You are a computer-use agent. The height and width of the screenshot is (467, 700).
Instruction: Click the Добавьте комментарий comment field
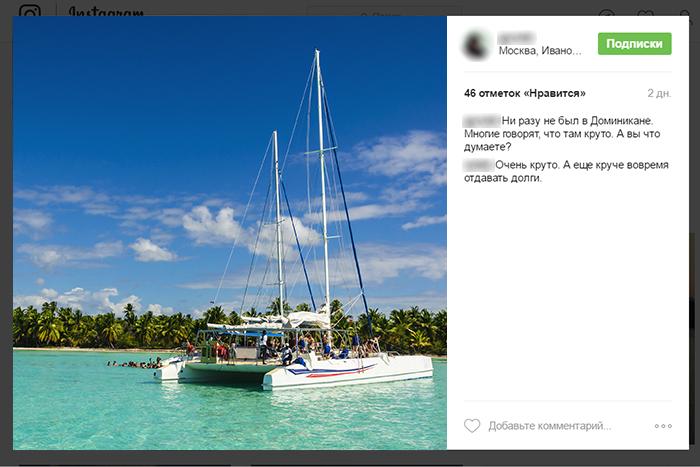point(550,426)
